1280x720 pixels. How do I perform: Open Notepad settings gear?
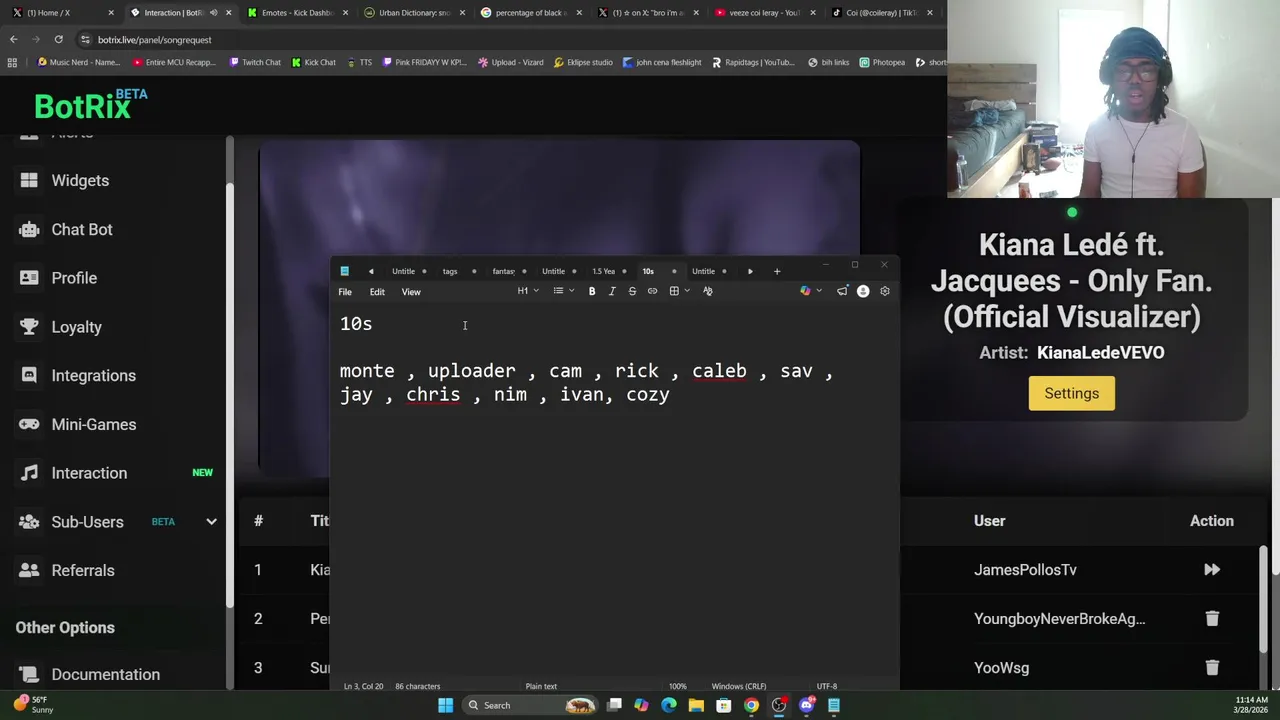click(884, 291)
